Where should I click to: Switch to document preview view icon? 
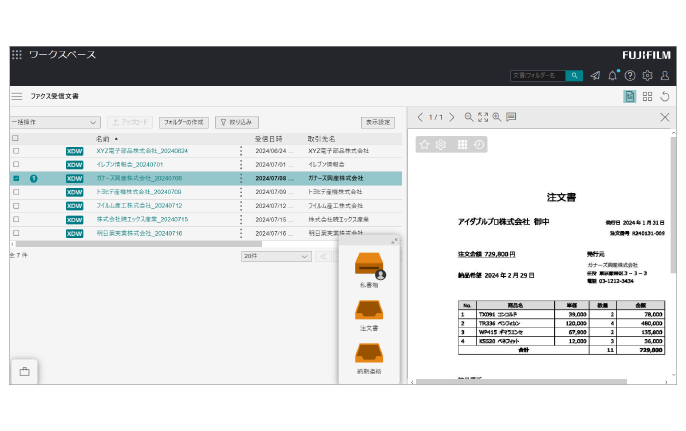coord(630,96)
